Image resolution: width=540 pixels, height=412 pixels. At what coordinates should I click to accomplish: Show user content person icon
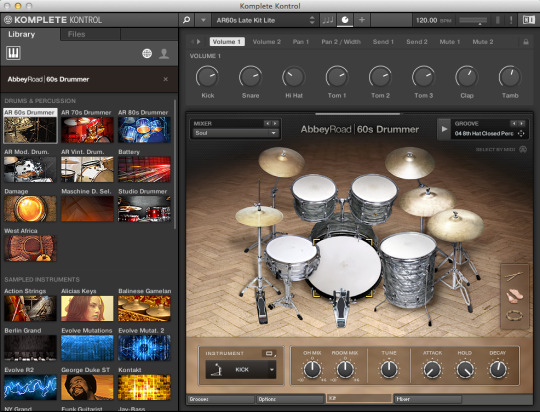point(164,53)
